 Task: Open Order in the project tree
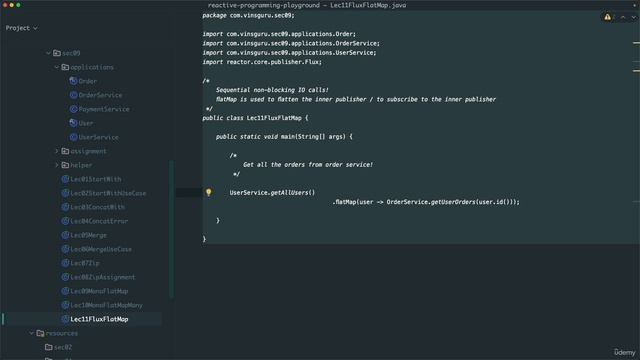point(88,81)
